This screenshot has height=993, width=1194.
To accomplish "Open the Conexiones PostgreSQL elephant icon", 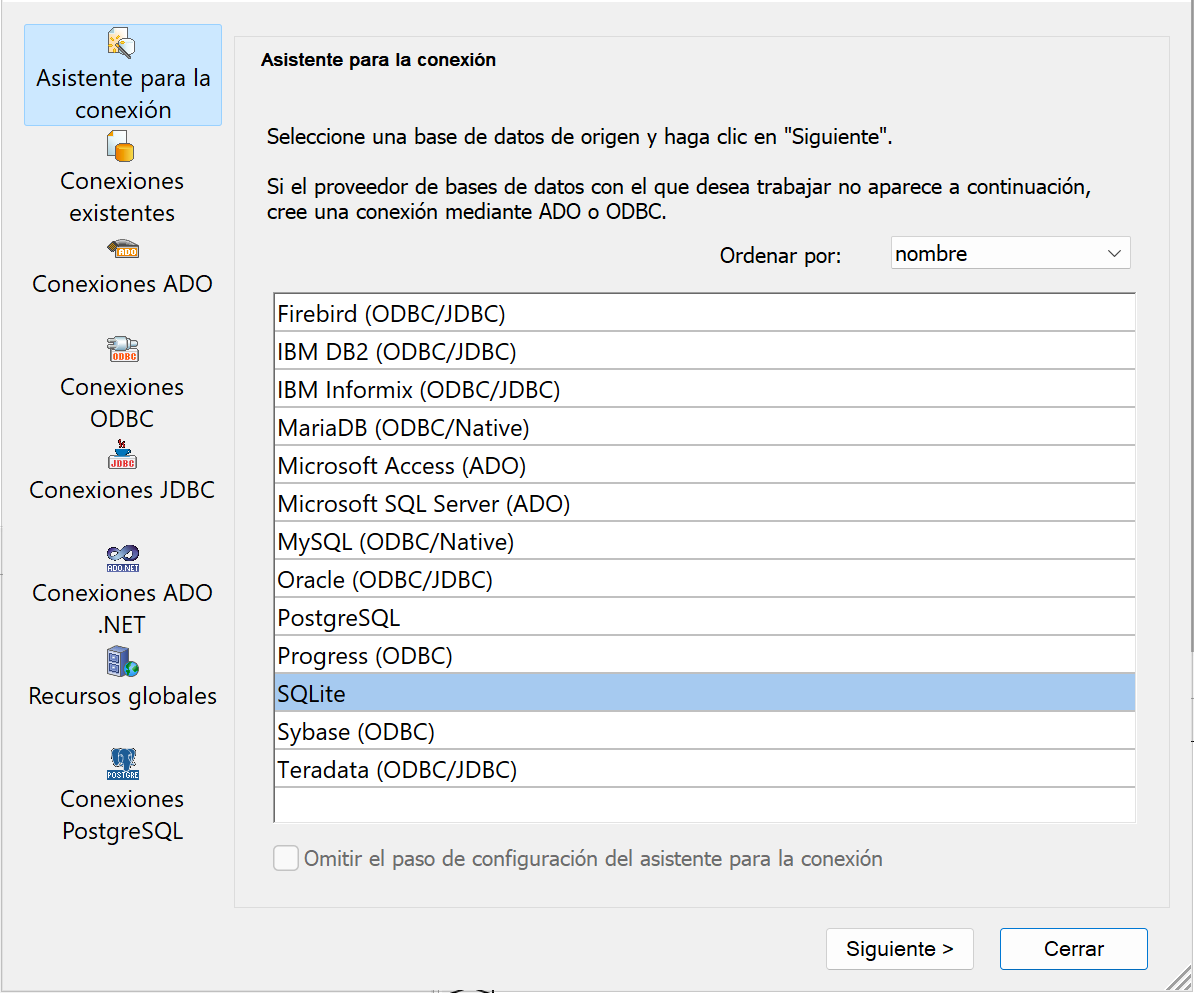I will (x=122, y=764).
